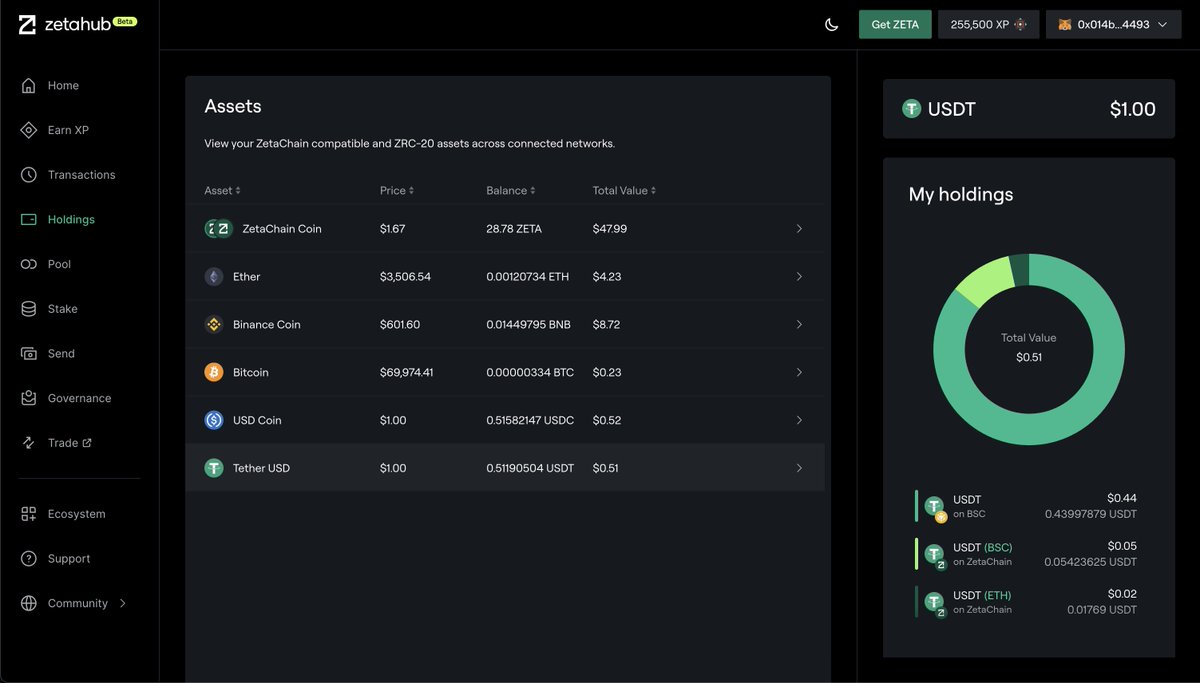This screenshot has height=683, width=1200.
Task: Click the ZetaHub logo
Action: click(x=77, y=25)
